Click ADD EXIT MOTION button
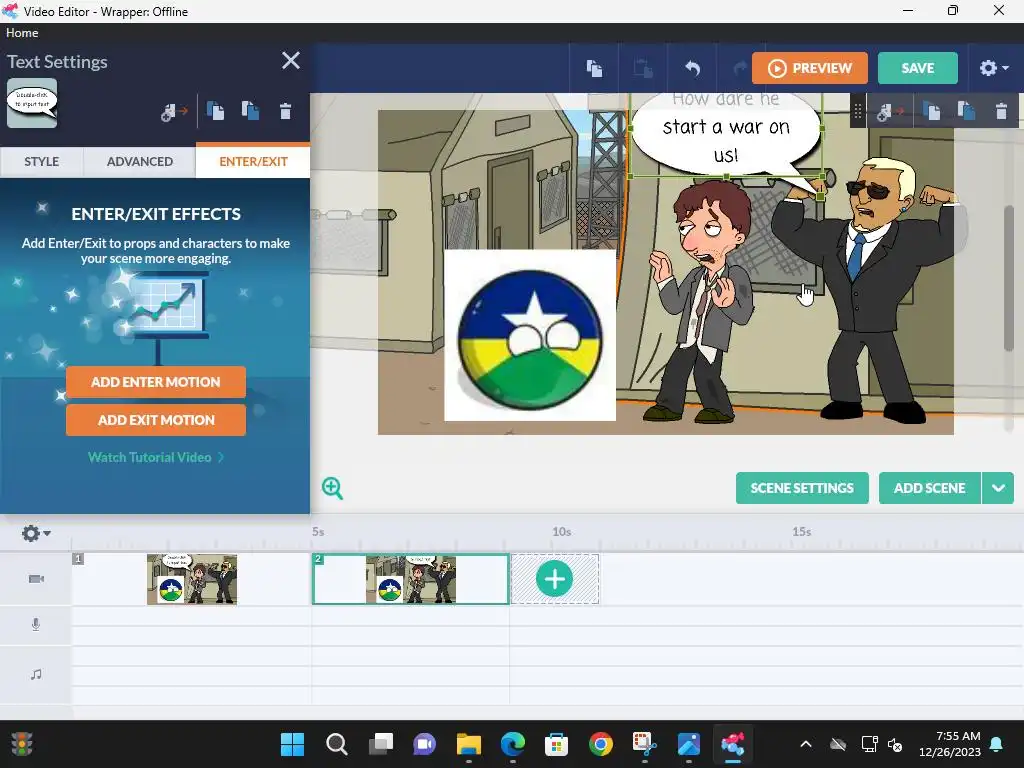Screen dimensions: 1024x768 pos(155,420)
